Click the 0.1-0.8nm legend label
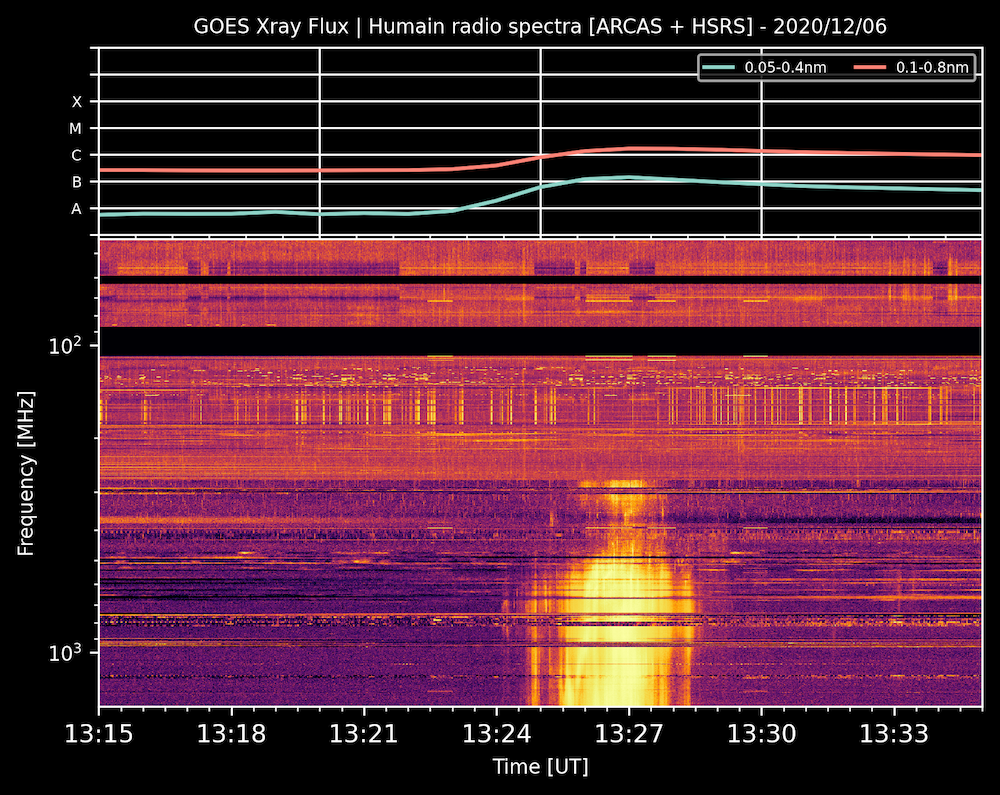Viewport: 1000px width, 795px height. click(932, 68)
